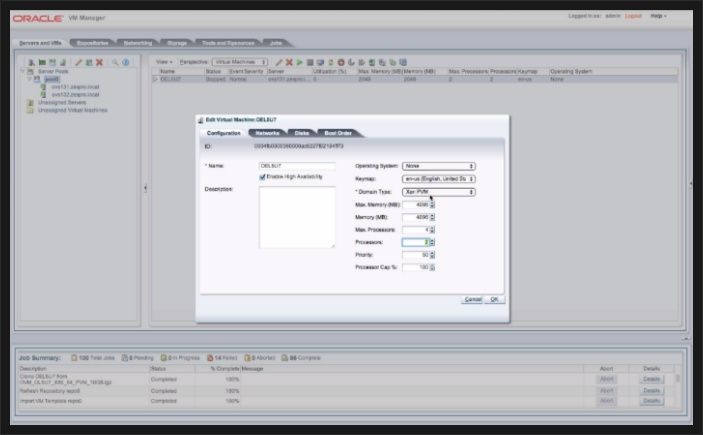Collapse the pool0 server pool node

tap(30, 79)
